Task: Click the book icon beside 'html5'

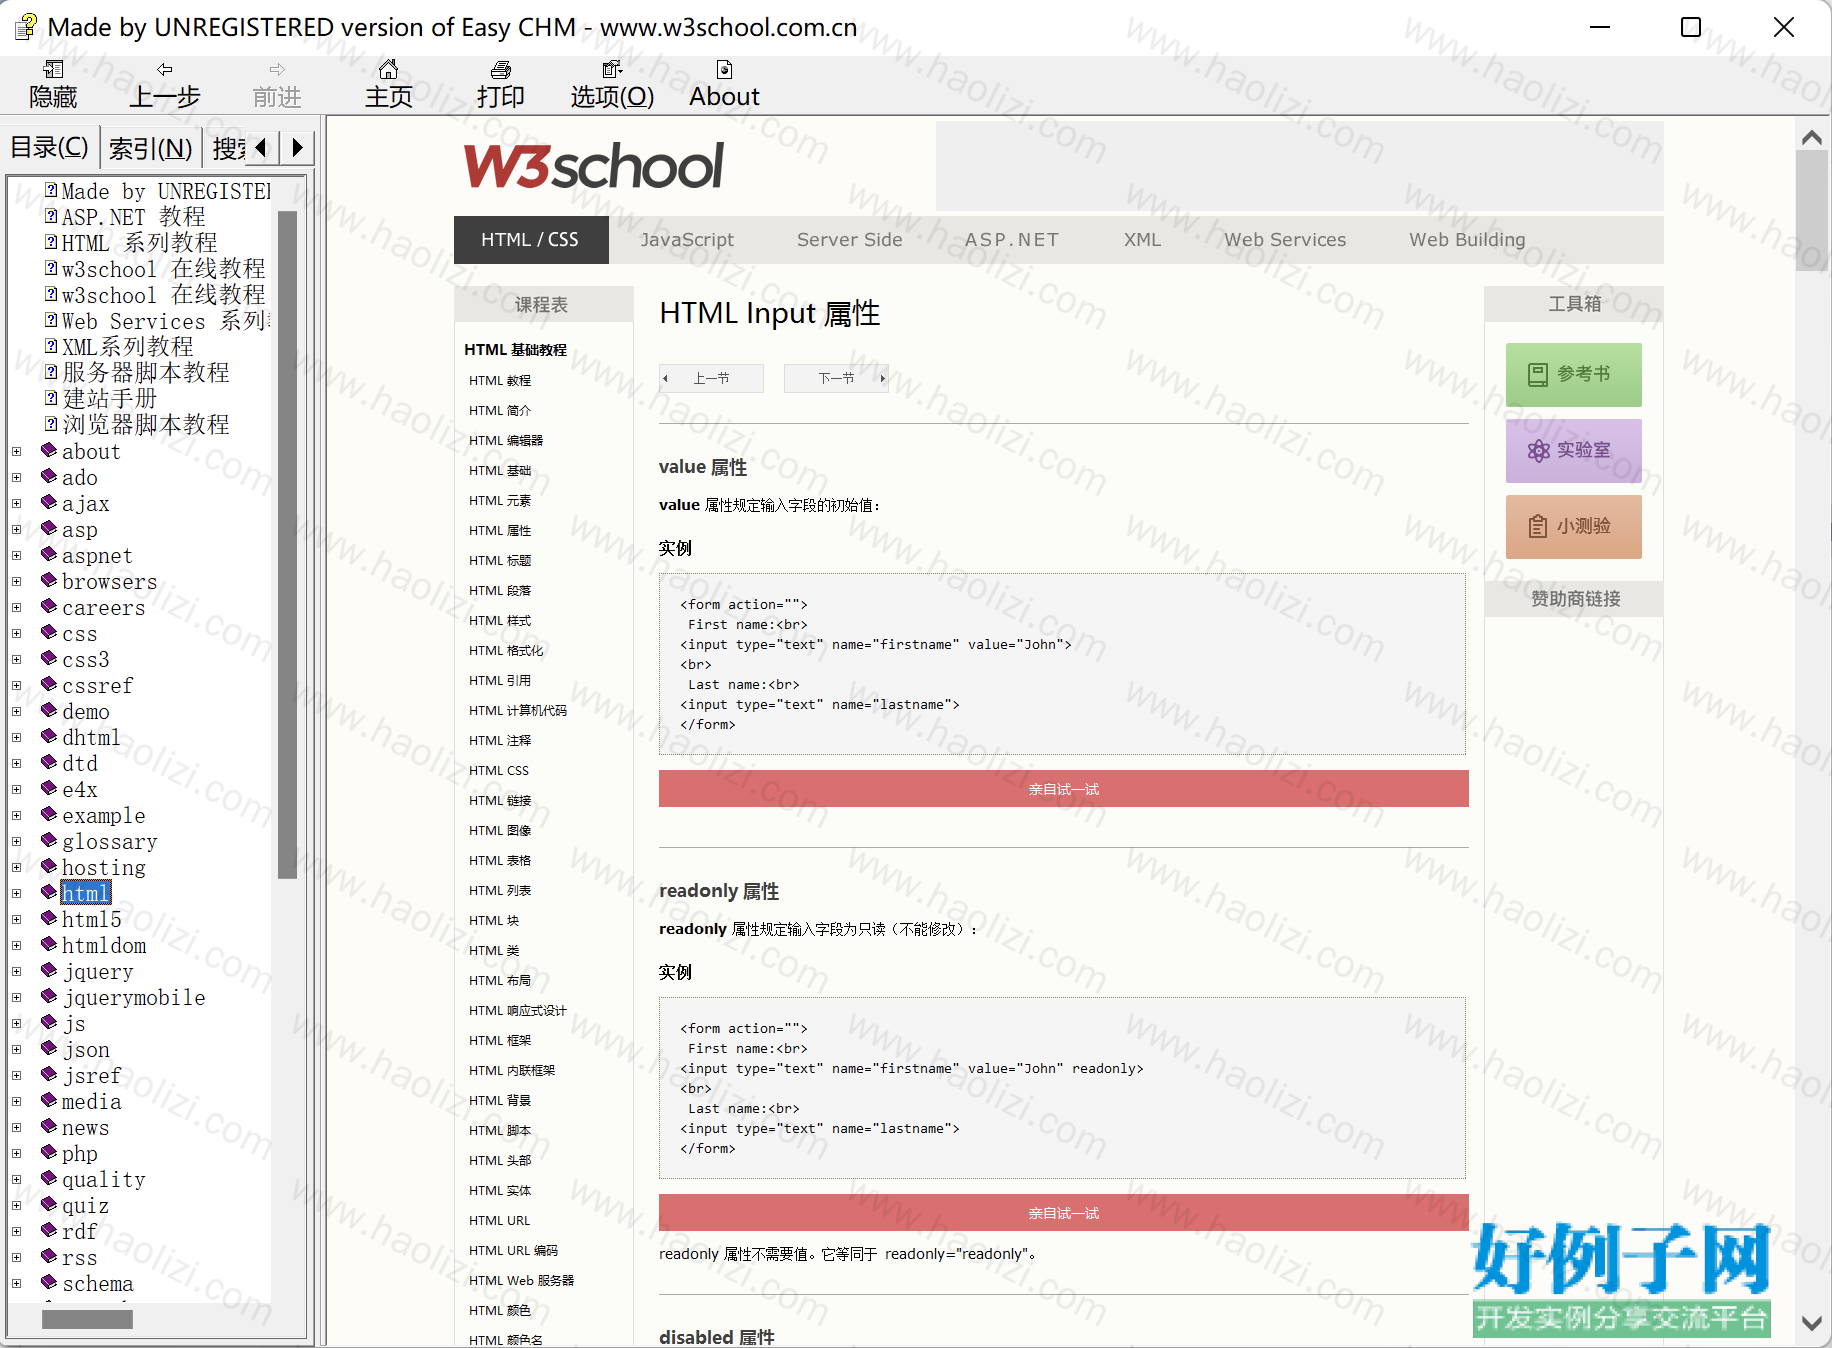Action: [49, 919]
